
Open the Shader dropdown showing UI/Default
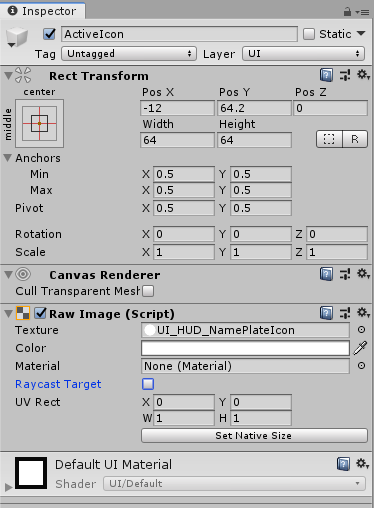coord(234,483)
